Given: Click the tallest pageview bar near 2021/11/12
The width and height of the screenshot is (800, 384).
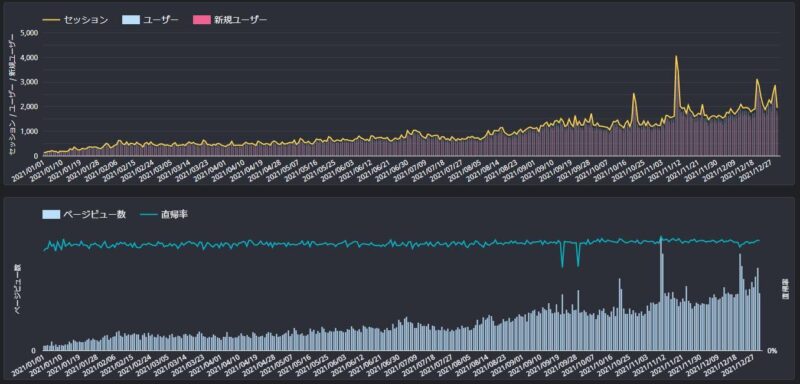Looking at the screenshot, I should click(x=661, y=293).
